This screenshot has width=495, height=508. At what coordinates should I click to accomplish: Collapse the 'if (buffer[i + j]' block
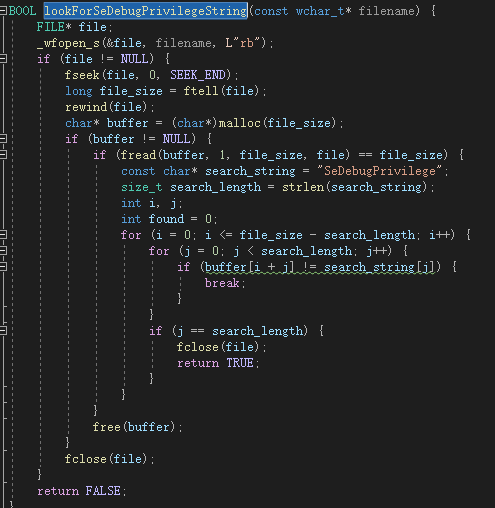coord(3,267)
